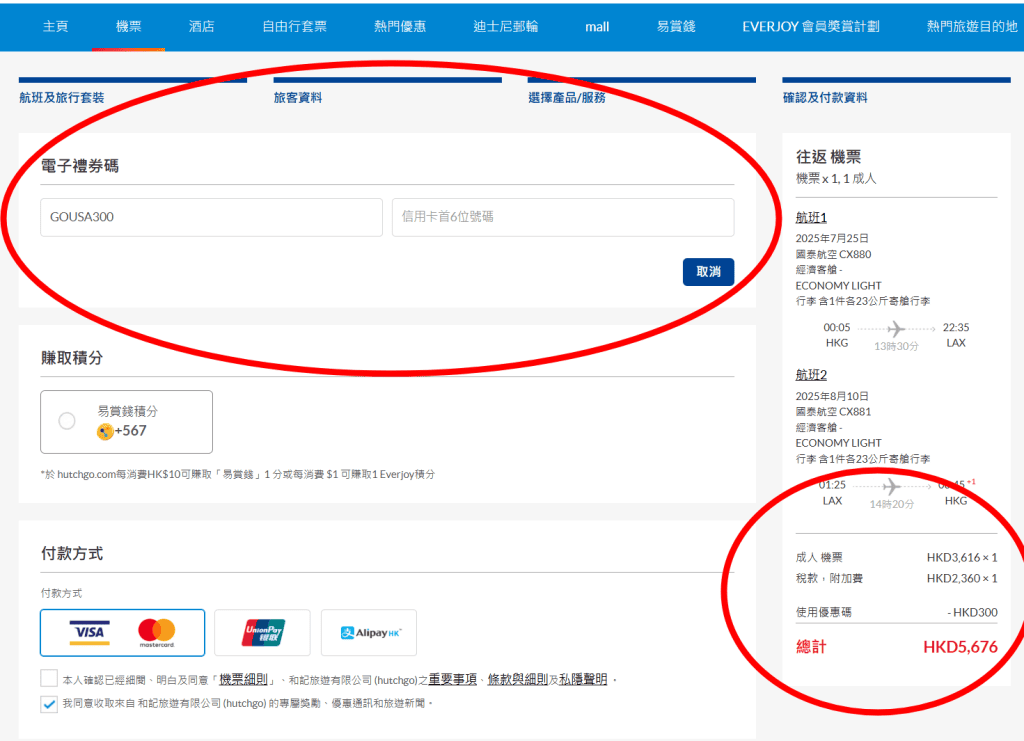1024x741 pixels.
Task: Click airplane icon for LAX to HKG flight
Action: pyautogui.click(x=891, y=486)
